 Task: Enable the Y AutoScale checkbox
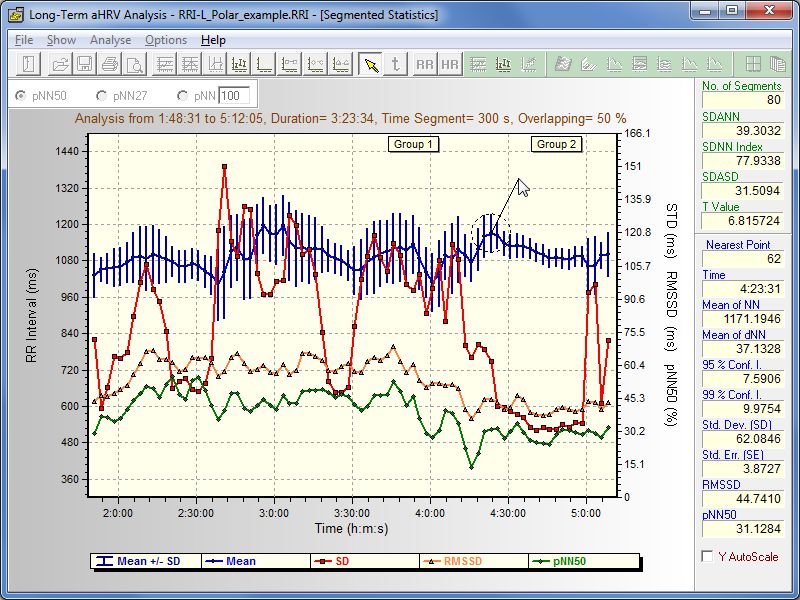(708, 556)
